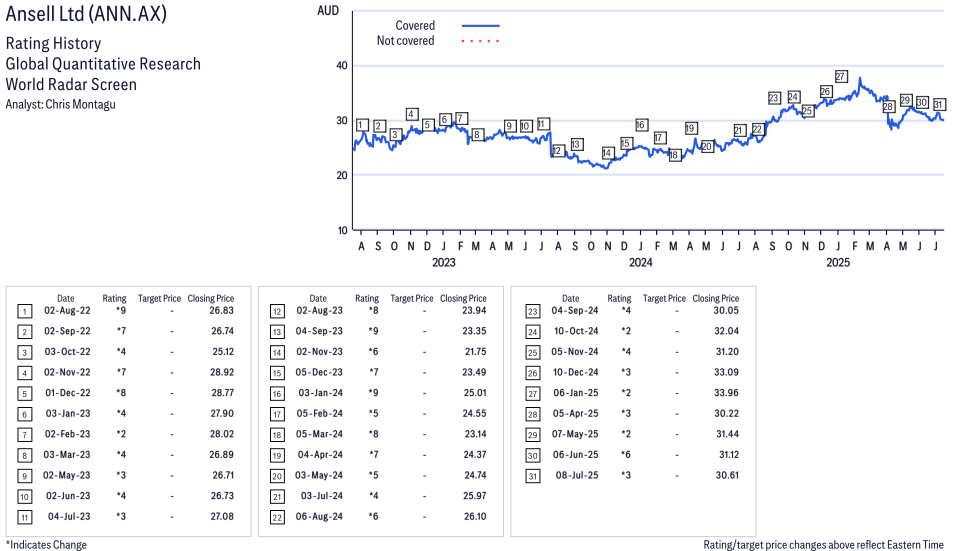Click the *Indicates Change footnote
Viewport: 955px width, 551px height.
pos(46,545)
